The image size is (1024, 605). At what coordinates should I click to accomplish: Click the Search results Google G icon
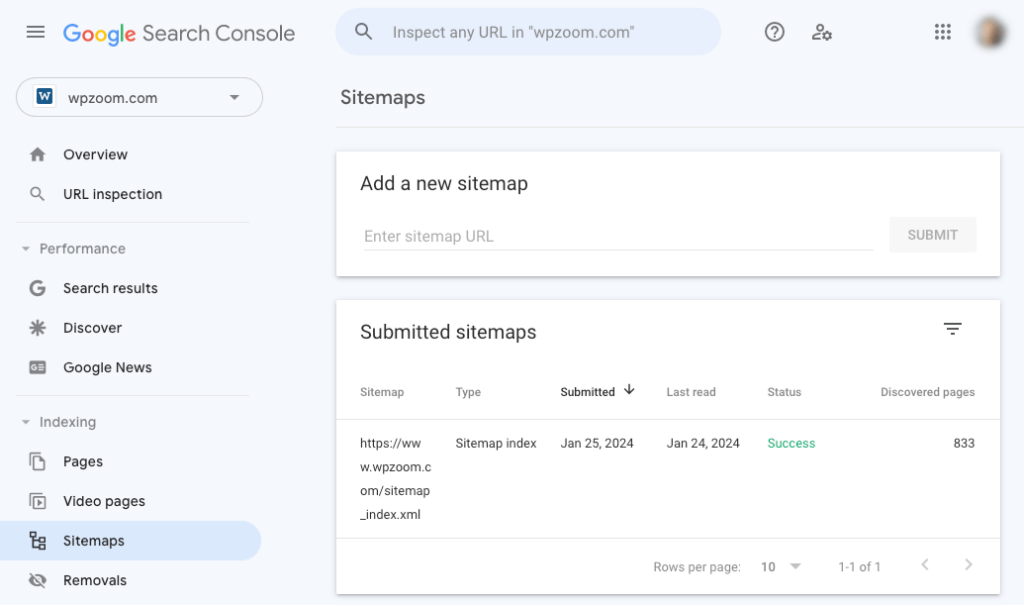[37, 288]
